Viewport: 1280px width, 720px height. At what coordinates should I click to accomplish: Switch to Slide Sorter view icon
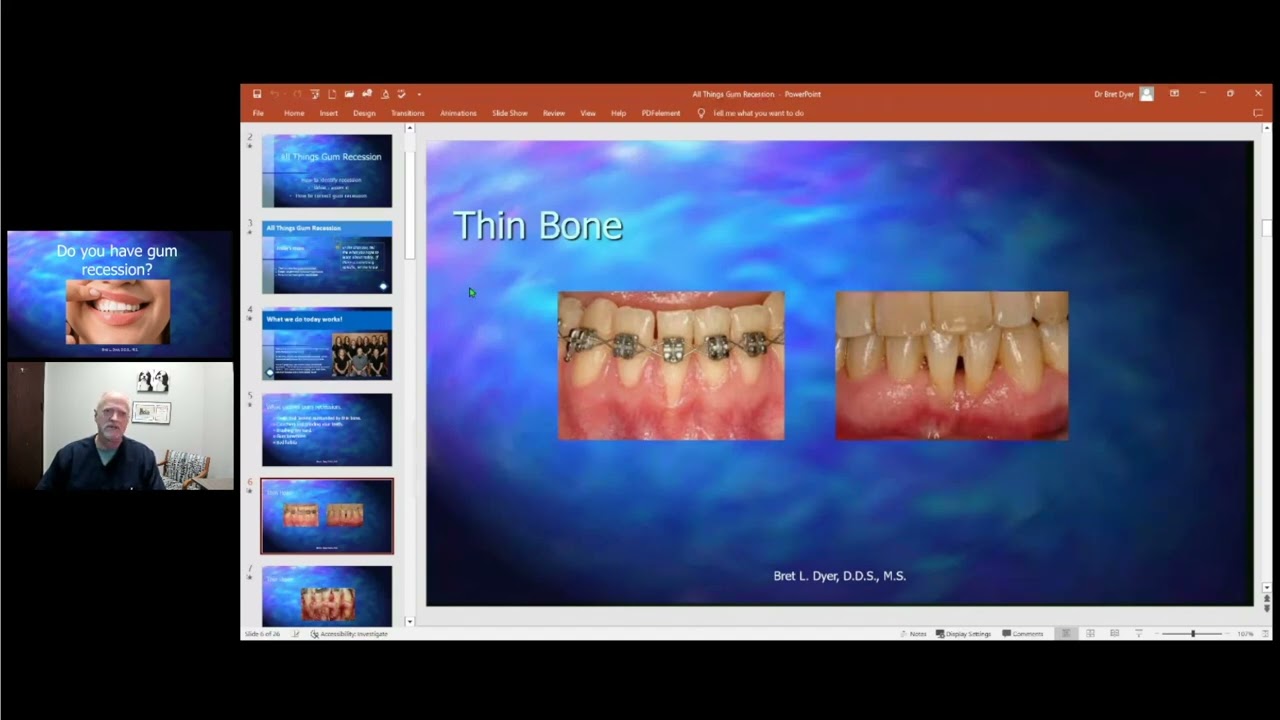click(1090, 634)
